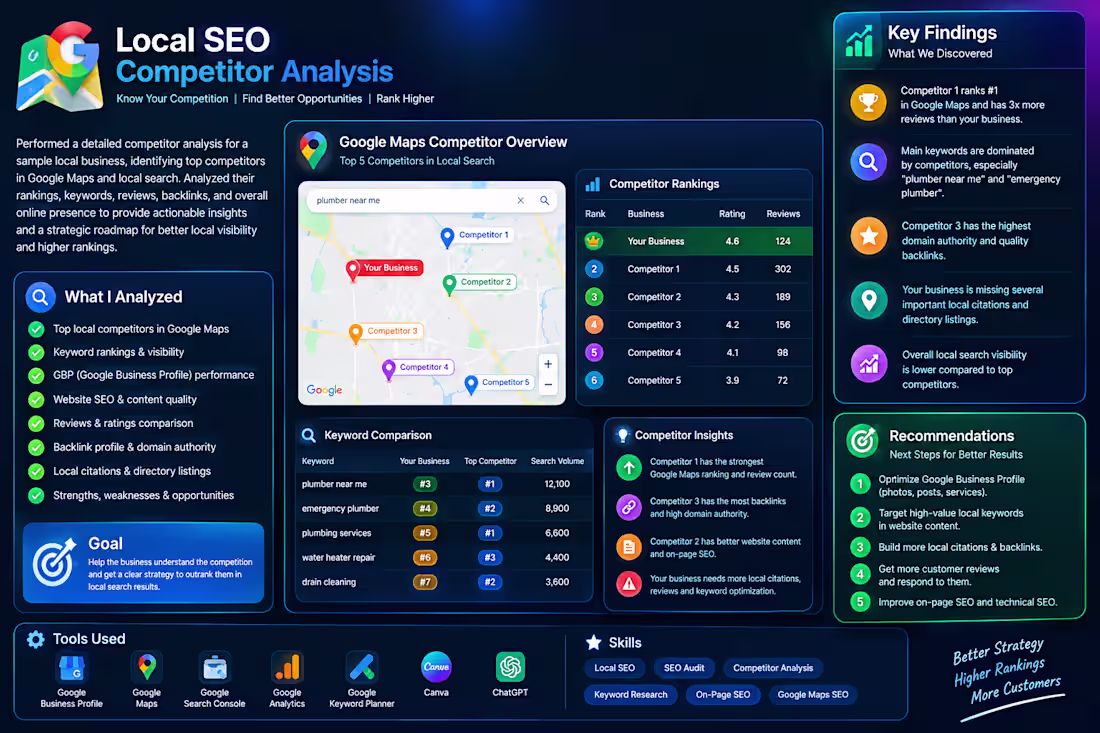
Task: Select the green Competitor 2 map pin
Action: point(450,285)
